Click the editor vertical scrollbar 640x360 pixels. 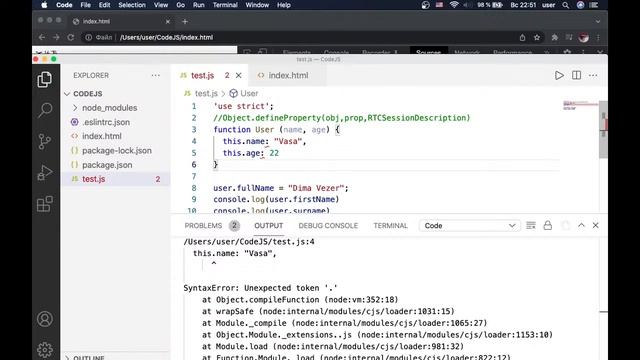(x=604, y=129)
